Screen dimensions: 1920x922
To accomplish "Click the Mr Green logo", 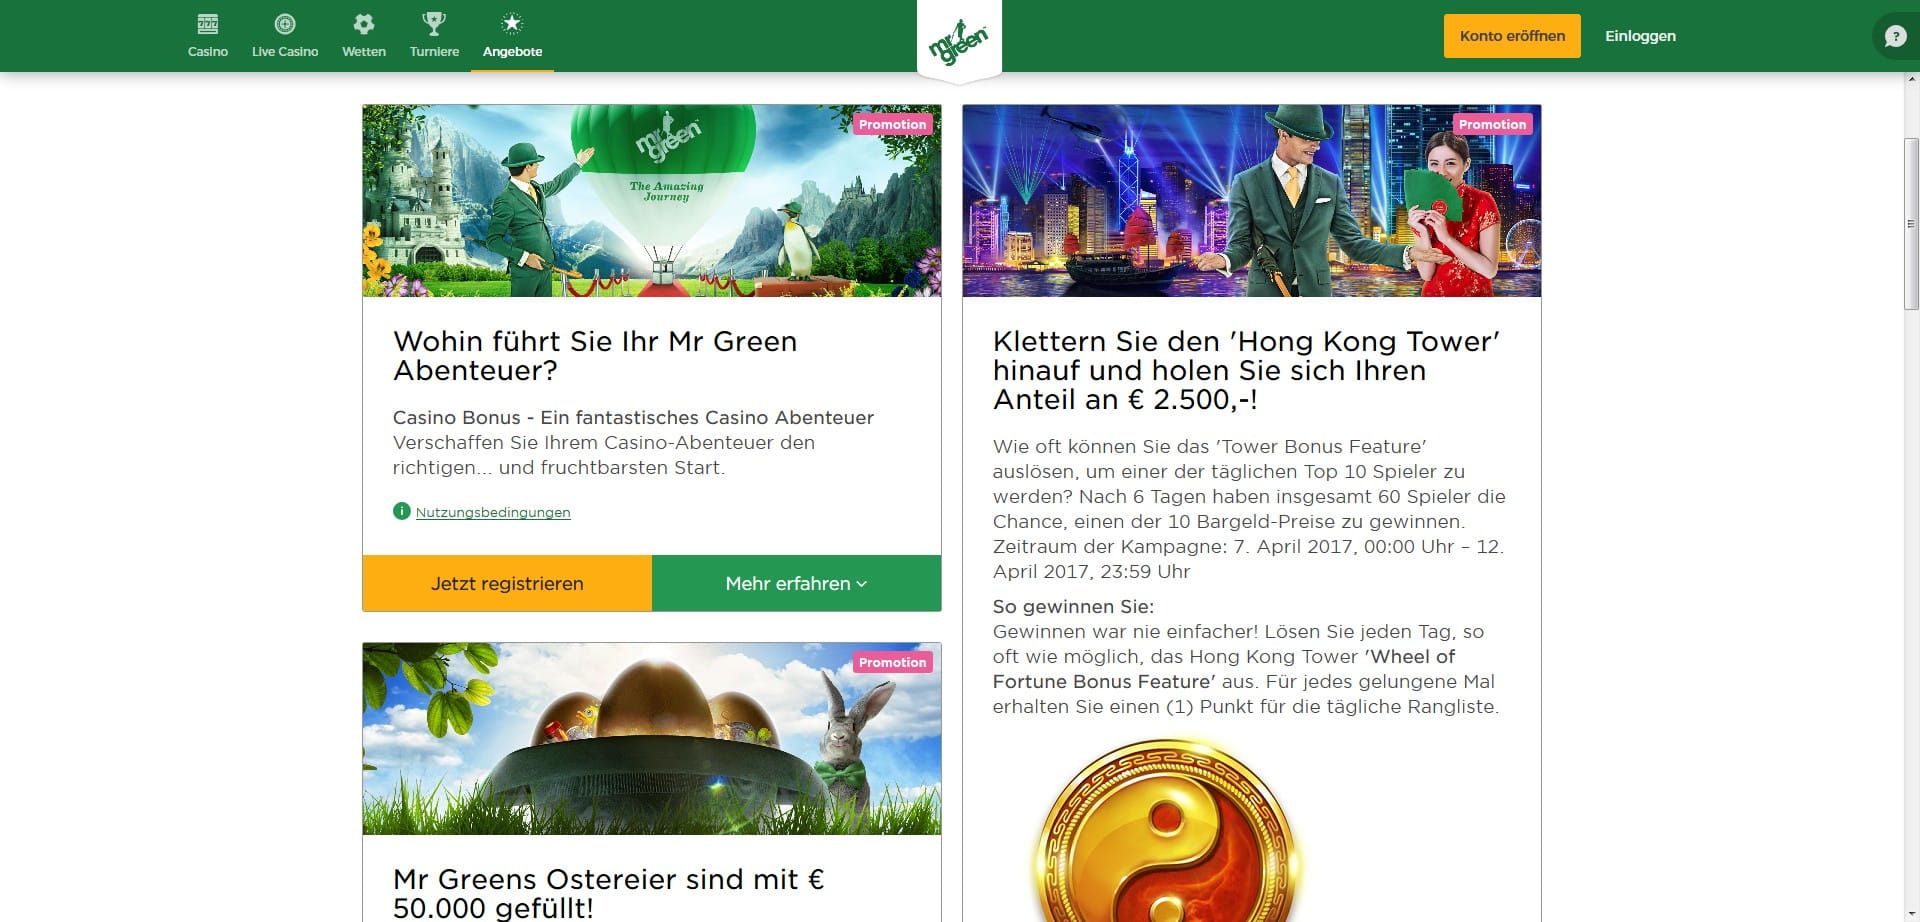I will click(x=959, y=42).
